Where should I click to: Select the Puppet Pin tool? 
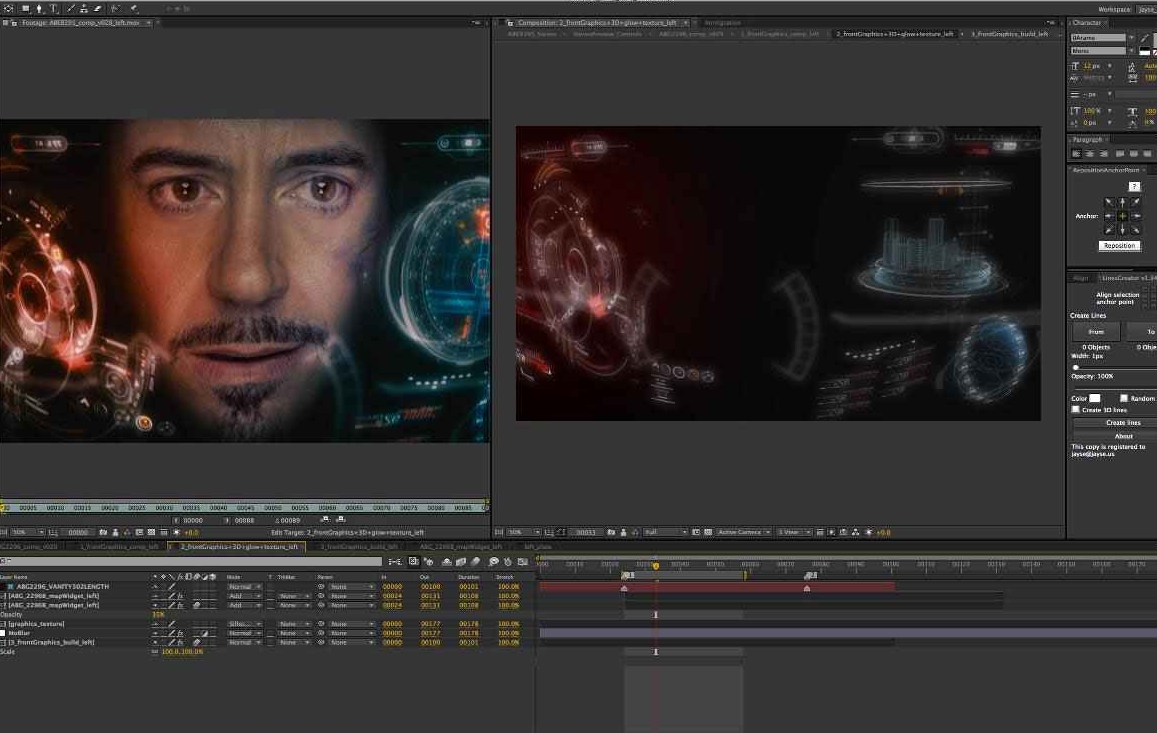coord(134,9)
